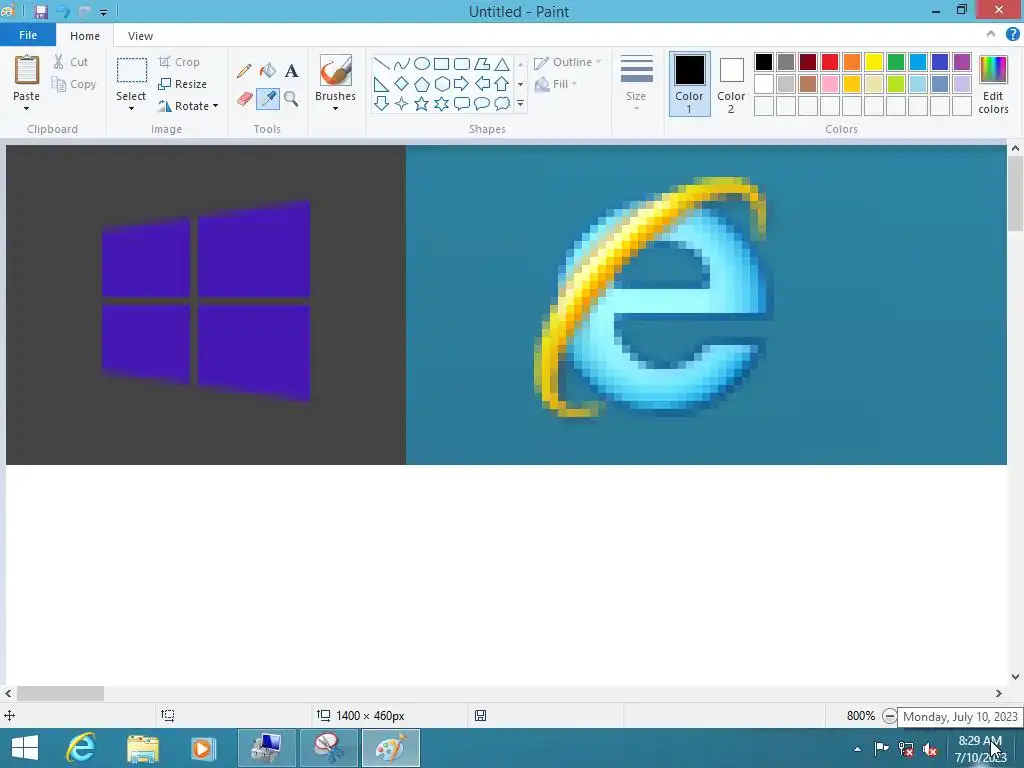Viewport: 1024px width, 768px height.
Task: Choose the Left arrow shape
Action: point(482,84)
